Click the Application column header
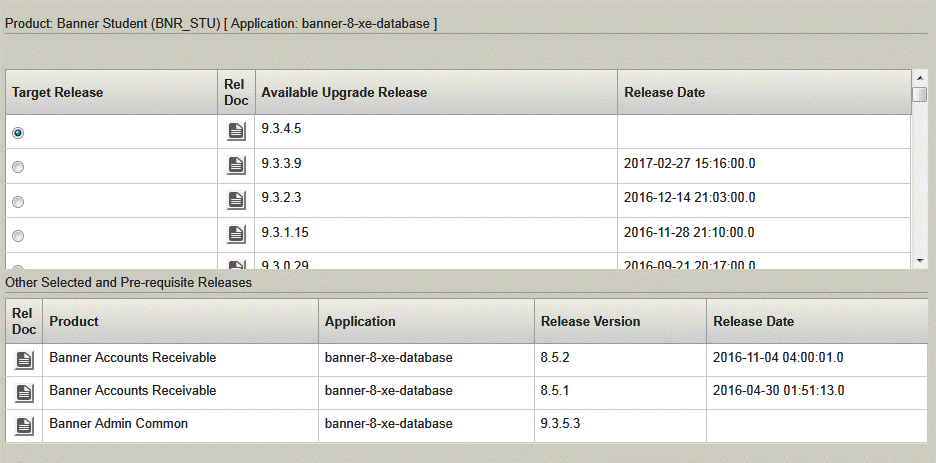The image size is (936, 463). [x=426, y=321]
